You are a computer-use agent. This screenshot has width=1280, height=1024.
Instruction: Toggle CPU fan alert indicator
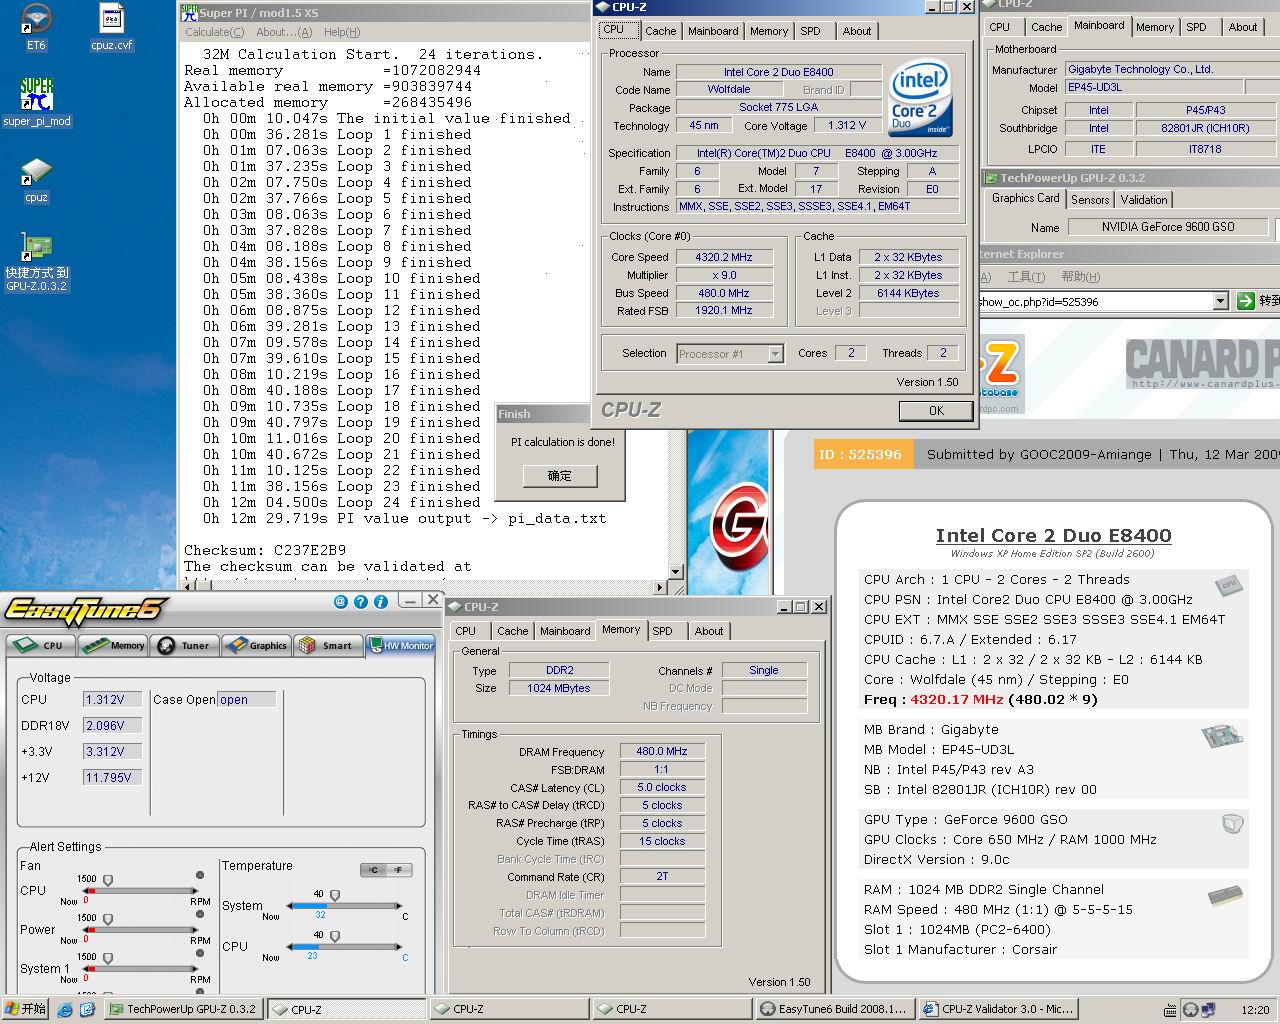201,875
